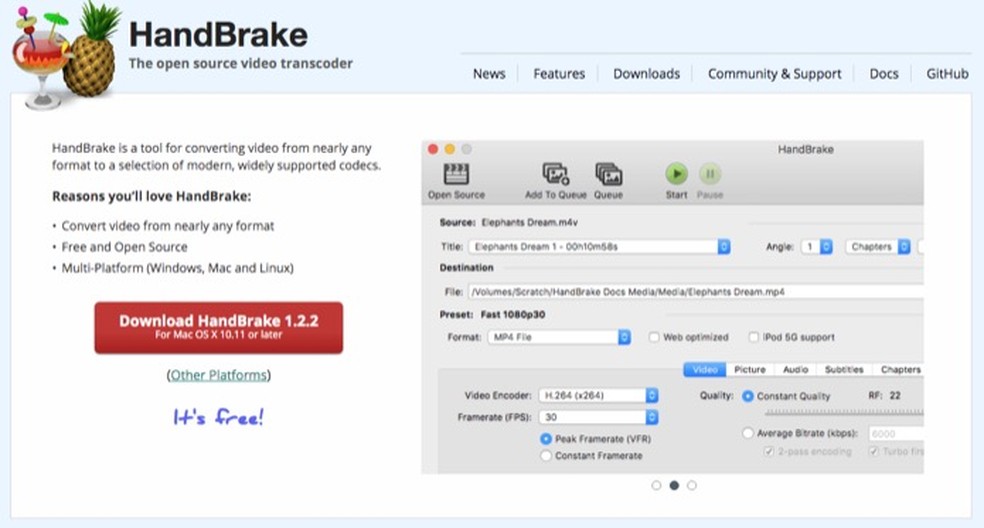
Task: Click the green Start play button
Action: tap(676, 174)
